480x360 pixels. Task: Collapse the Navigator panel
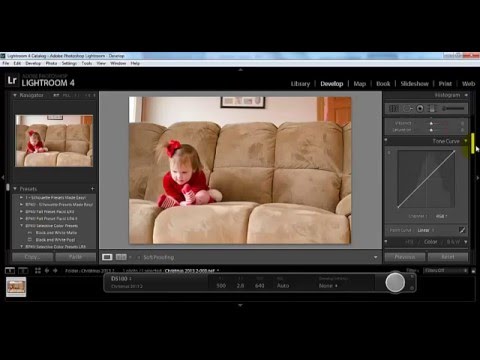click(x=15, y=95)
